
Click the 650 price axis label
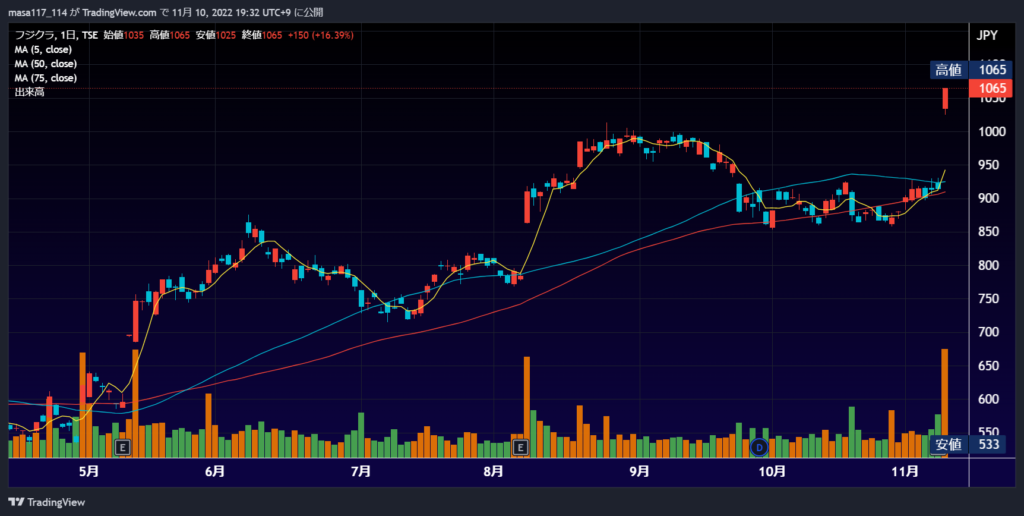(x=991, y=366)
